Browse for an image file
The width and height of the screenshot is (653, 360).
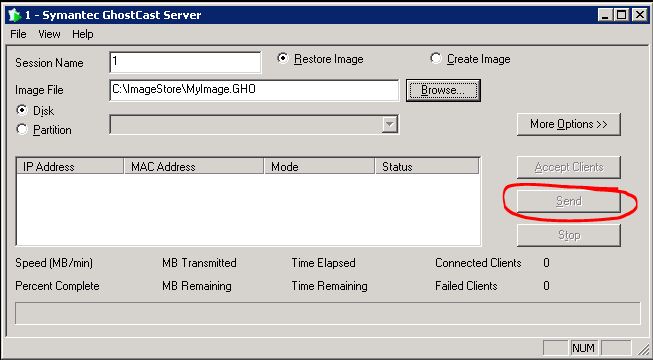point(443,90)
